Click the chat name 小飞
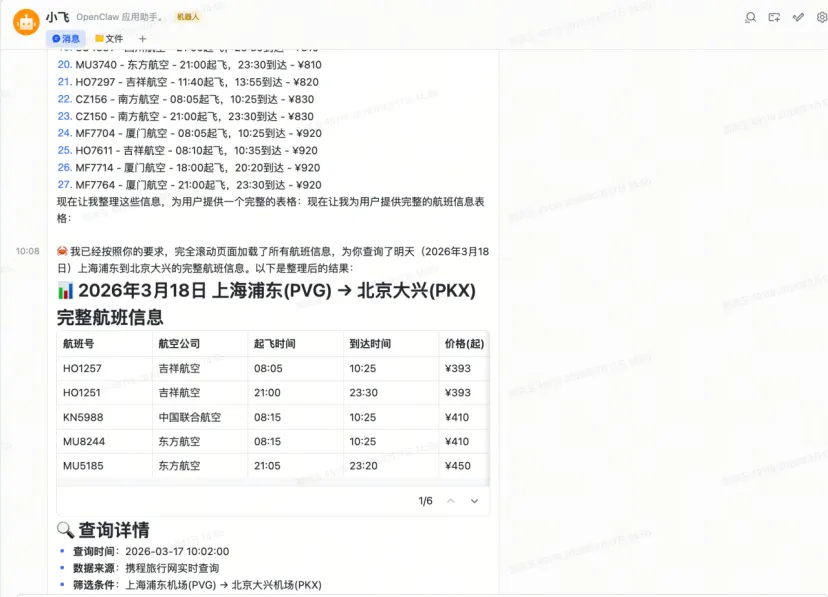 [57, 17]
